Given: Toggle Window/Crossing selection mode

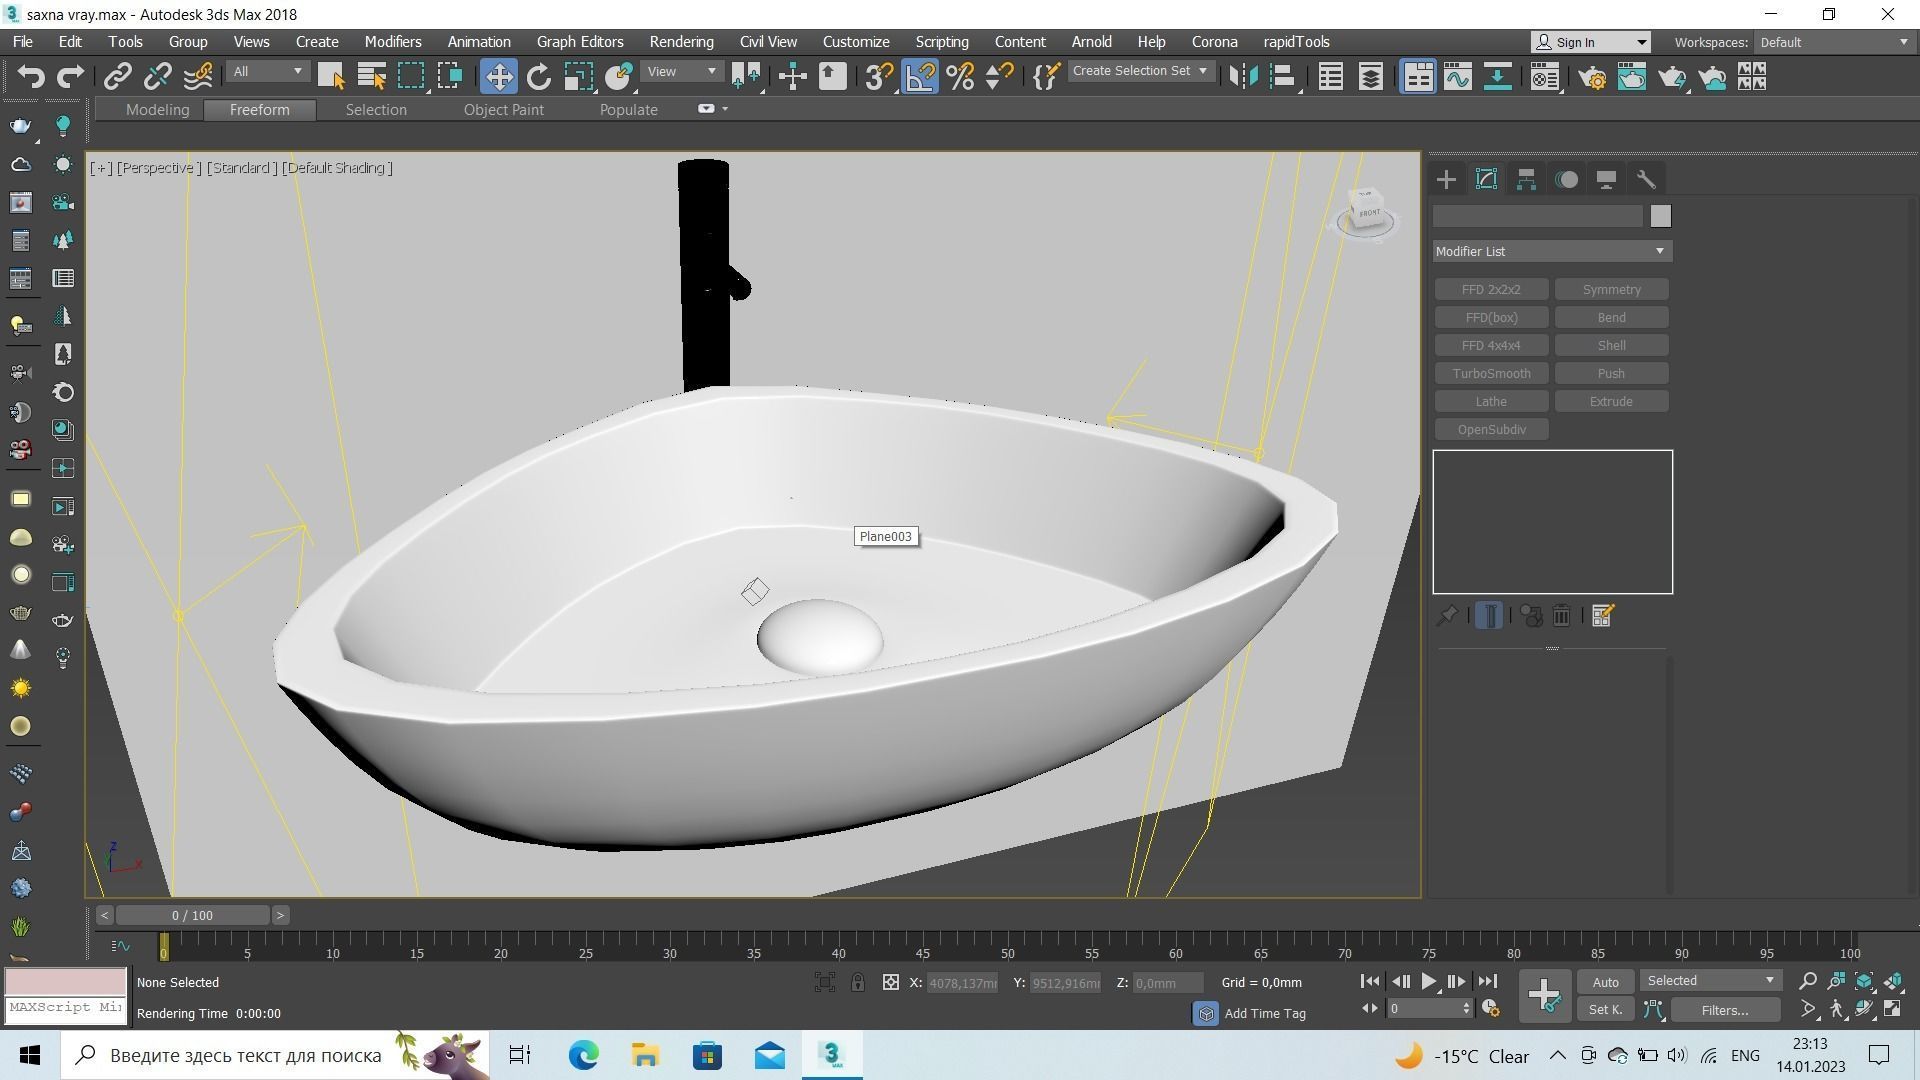Looking at the screenshot, I should [x=450, y=77].
